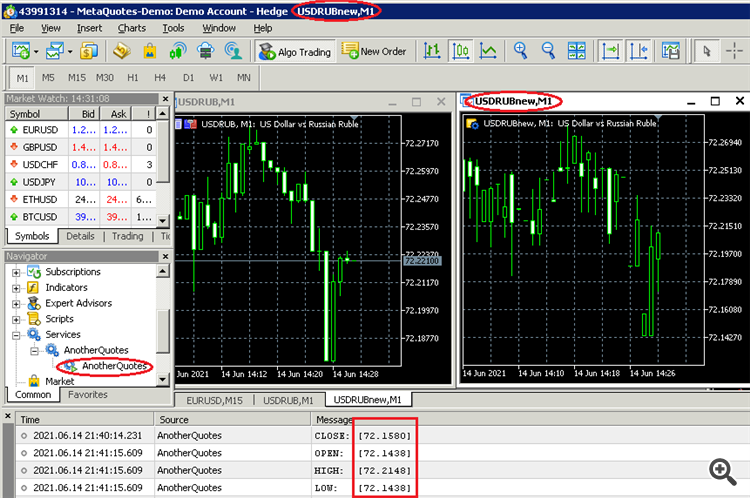Open the new chart toolbar icon

pos(20,51)
